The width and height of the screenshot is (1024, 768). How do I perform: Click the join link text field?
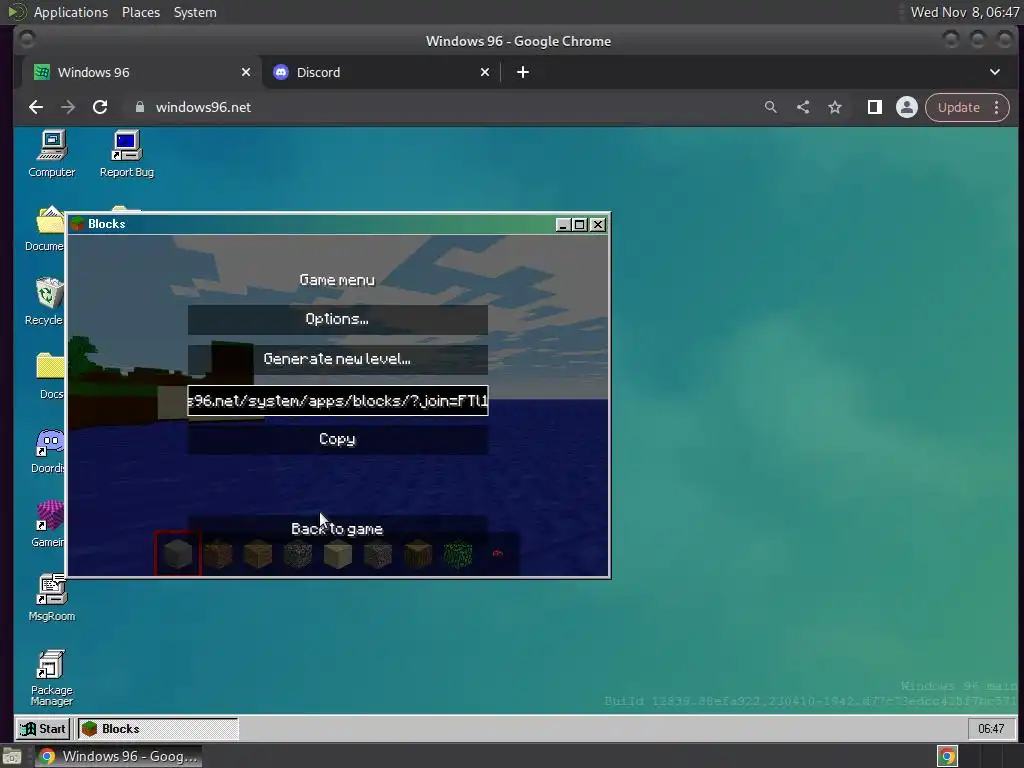tap(338, 400)
